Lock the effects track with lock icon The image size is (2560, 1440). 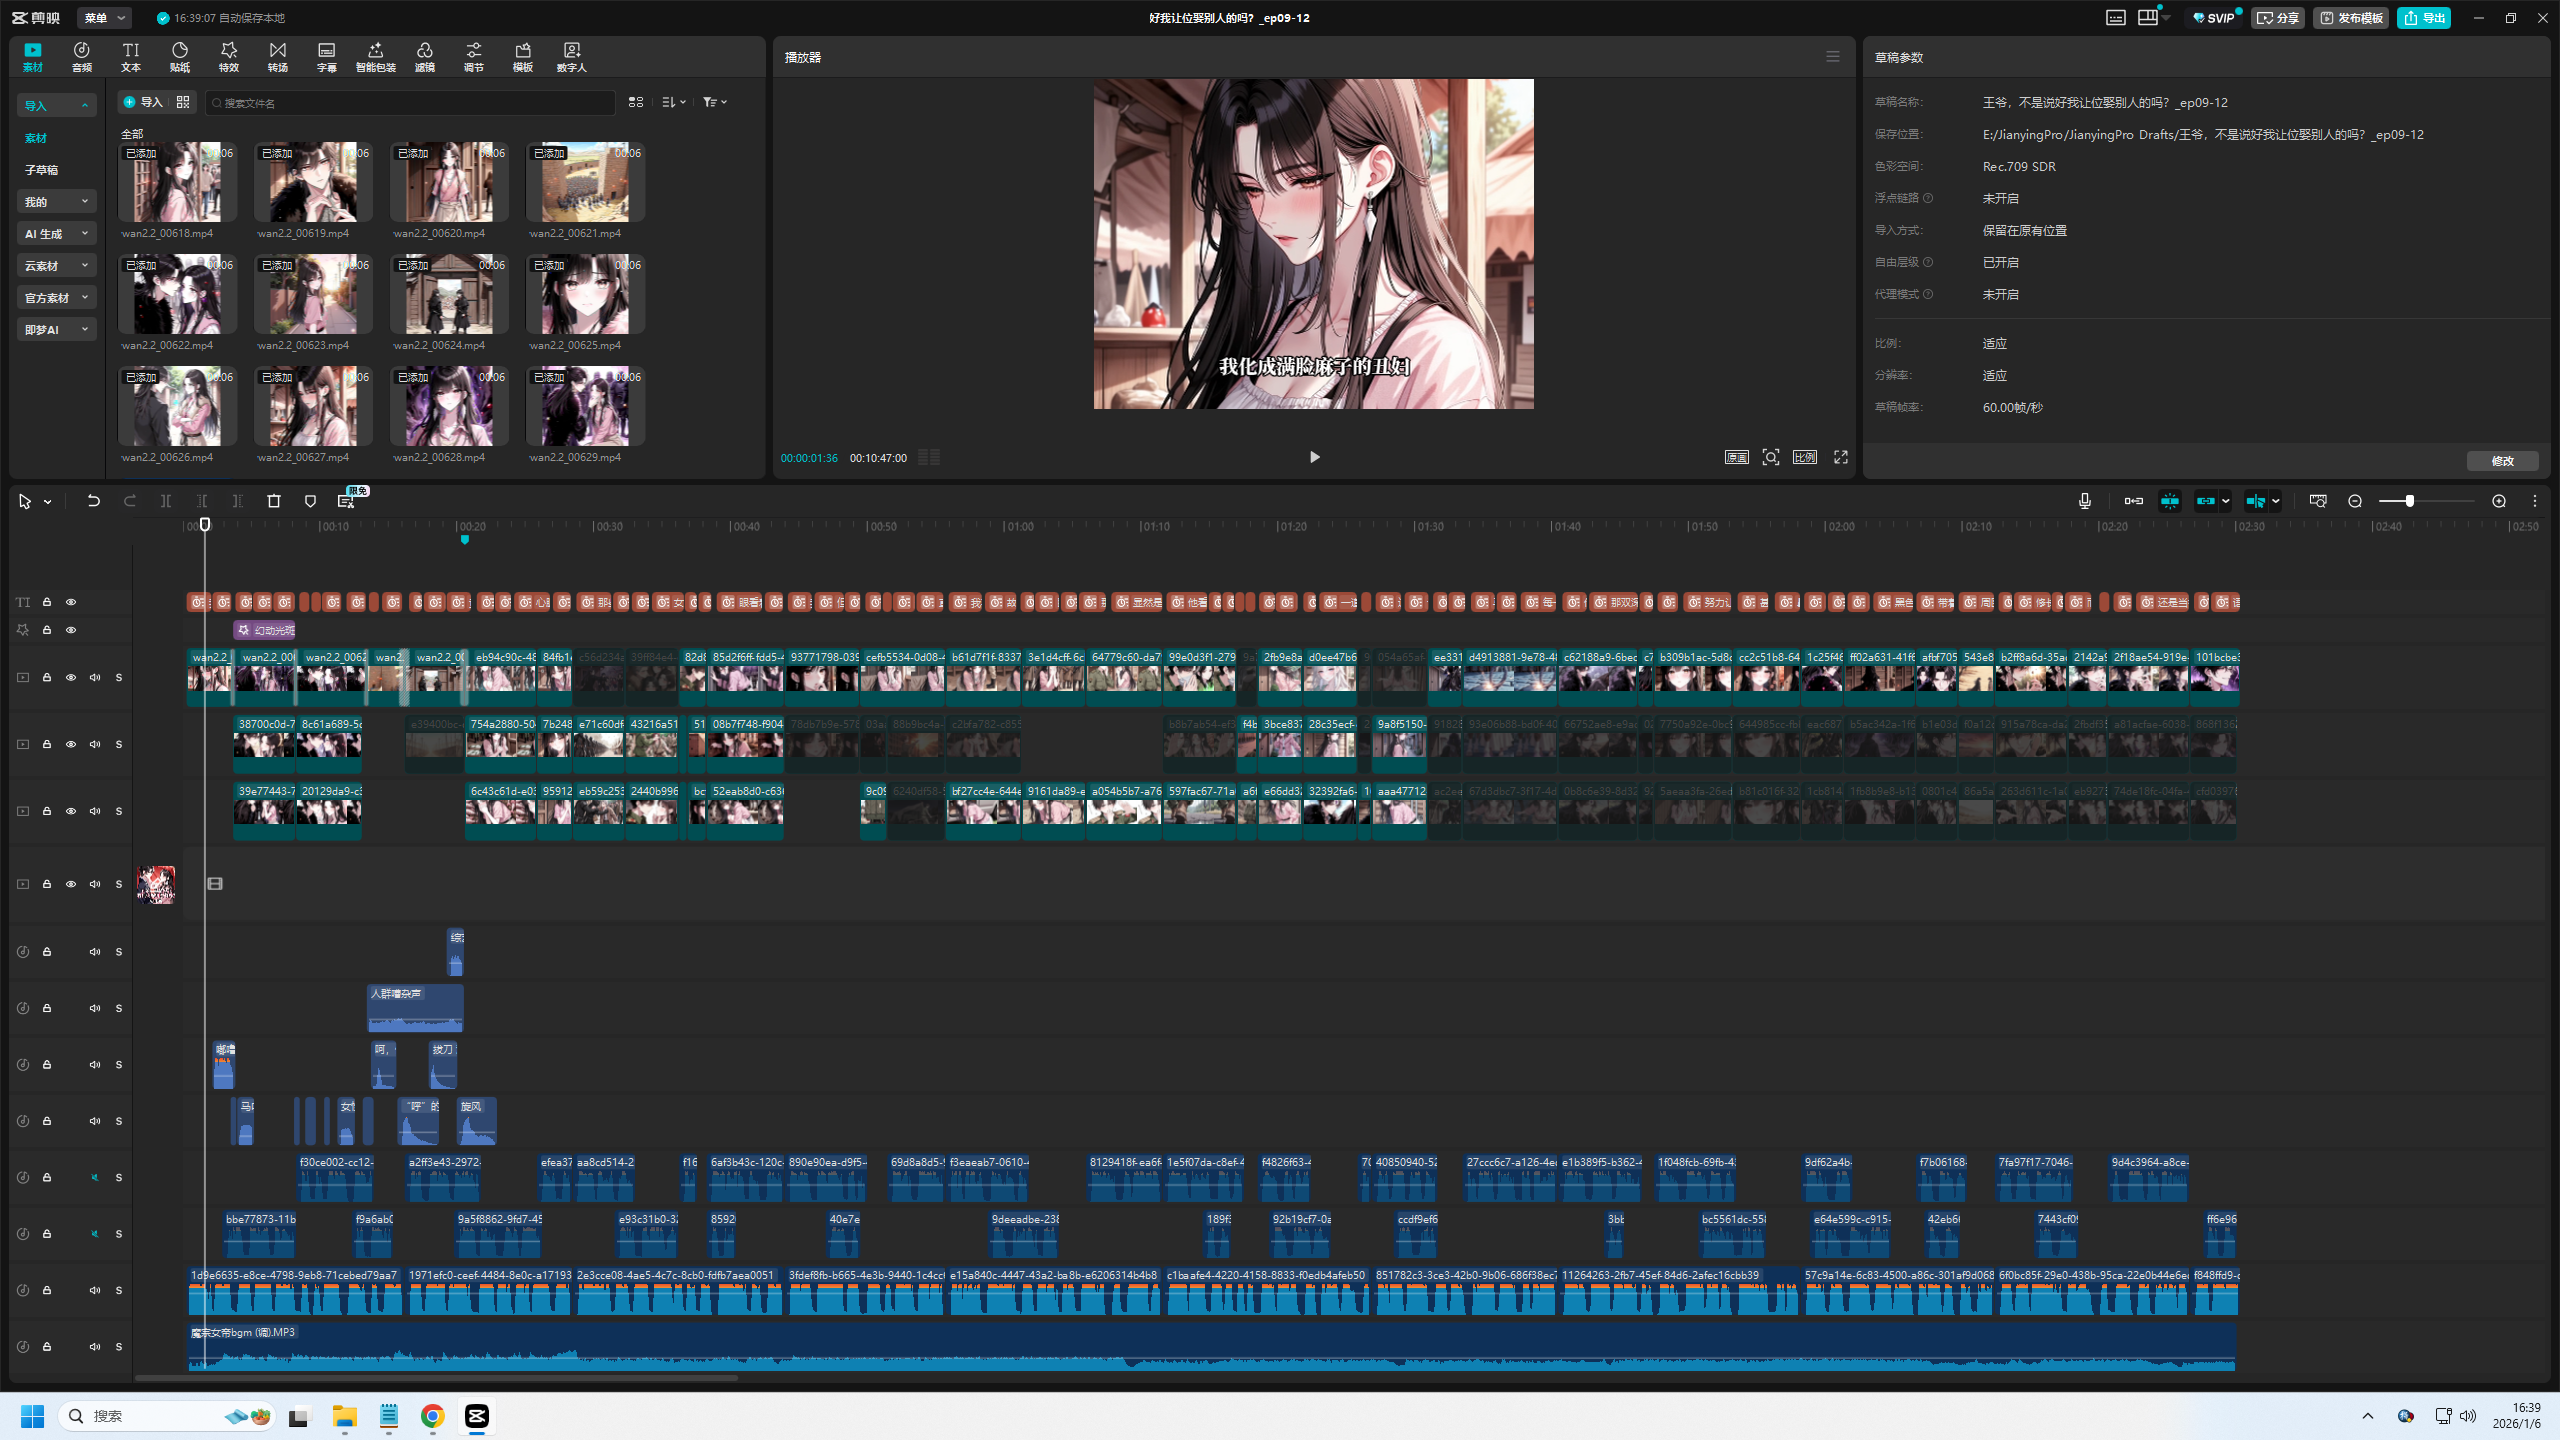tap(47, 630)
